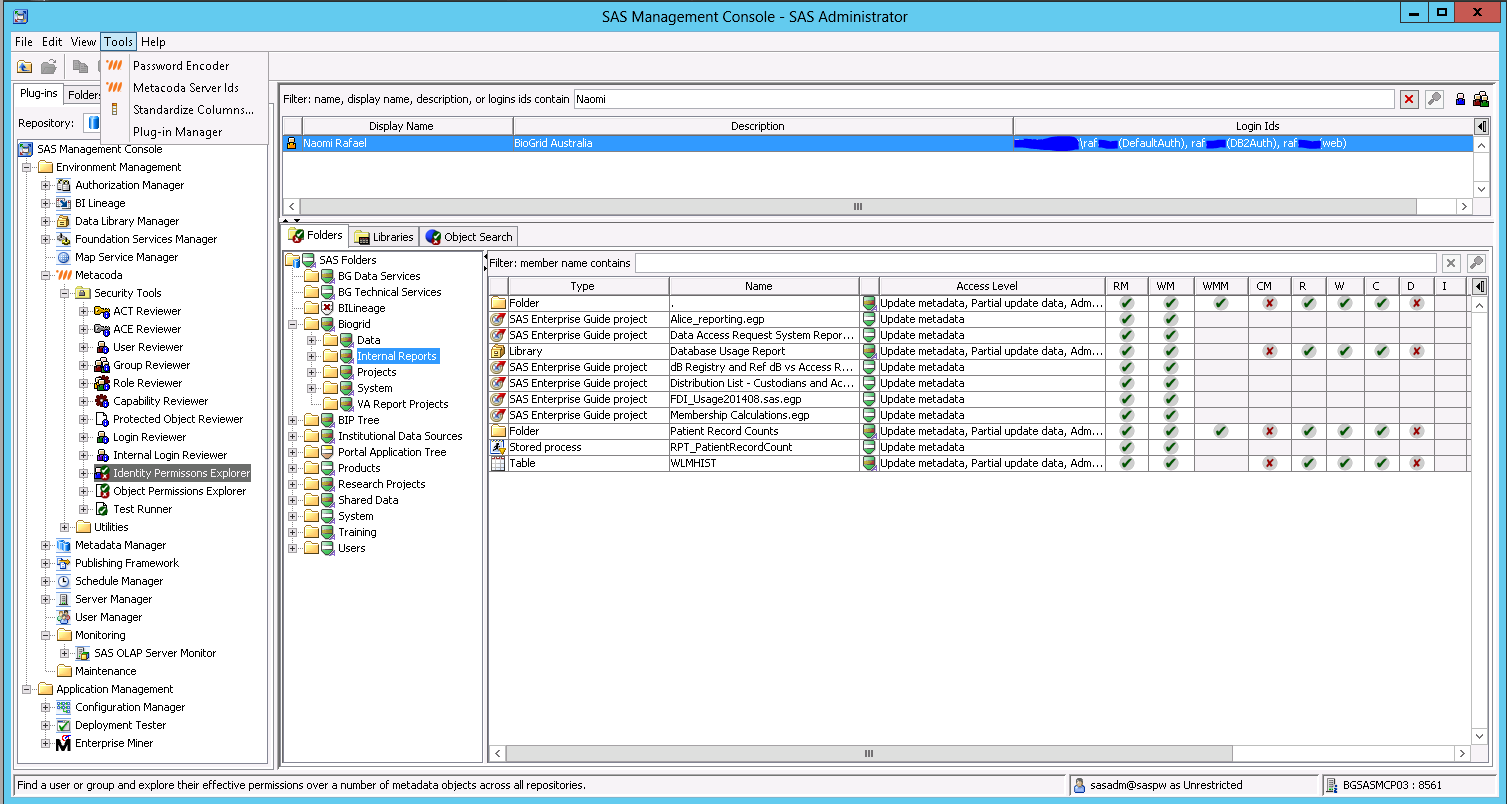Collapse the Environment Management node
Screen dimensions: 1507x804
[x=26, y=167]
